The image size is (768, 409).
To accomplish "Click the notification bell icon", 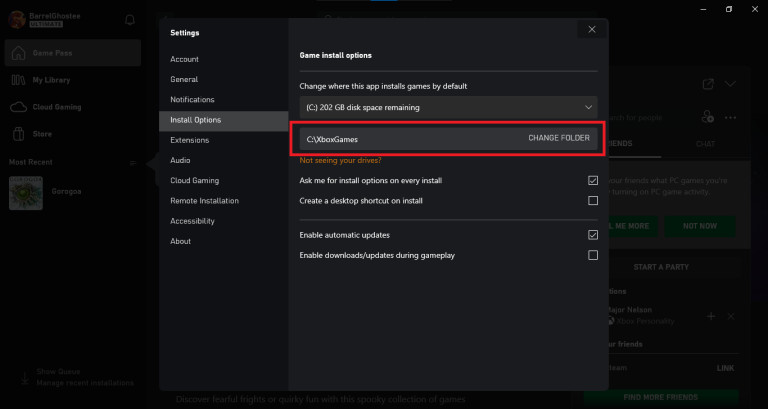I will (x=130, y=20).
